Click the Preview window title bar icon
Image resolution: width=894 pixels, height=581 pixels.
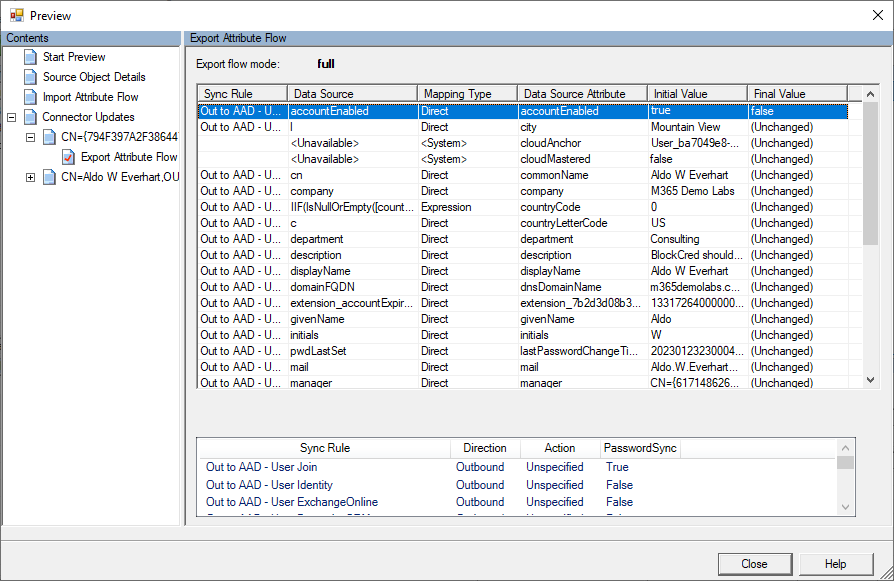click(x=16, y=15)
